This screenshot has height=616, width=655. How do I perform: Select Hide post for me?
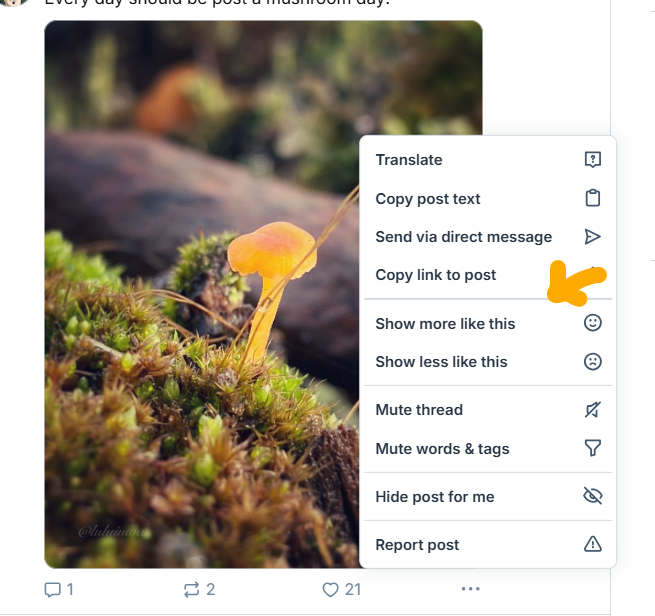point(435,497)
